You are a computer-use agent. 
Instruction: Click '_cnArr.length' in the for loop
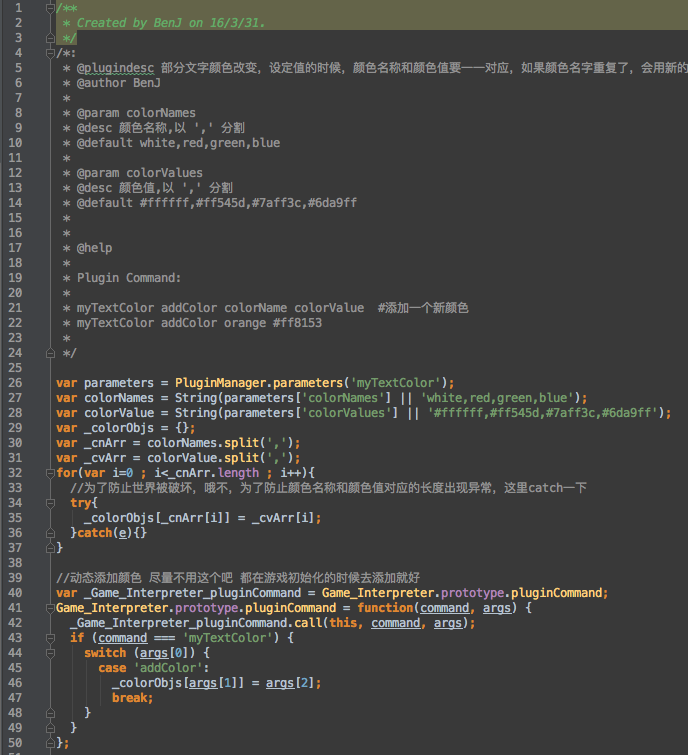point(213,473)
